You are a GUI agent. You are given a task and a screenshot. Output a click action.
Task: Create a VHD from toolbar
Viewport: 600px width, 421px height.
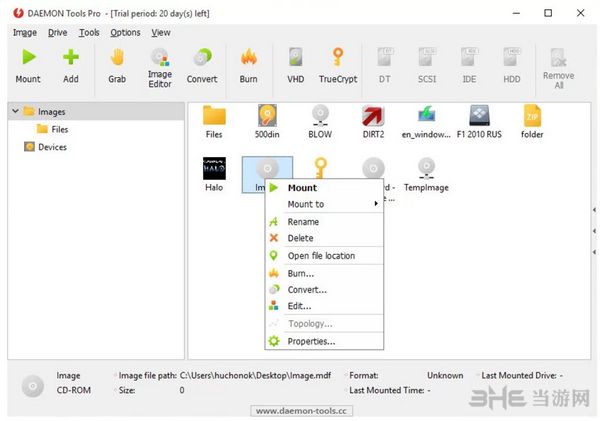[296, 67]
